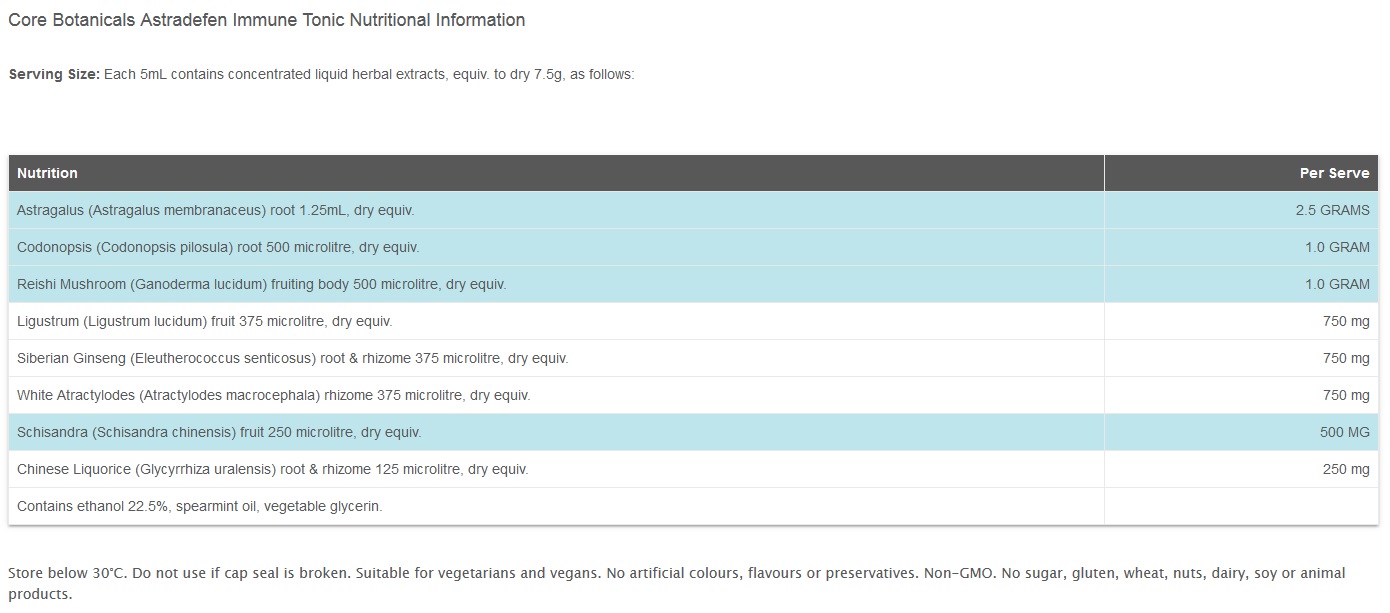Viewport: 1390px width, 613px height.
Task: Click the Store below 30°C storage note
Action: coord(677,584)
